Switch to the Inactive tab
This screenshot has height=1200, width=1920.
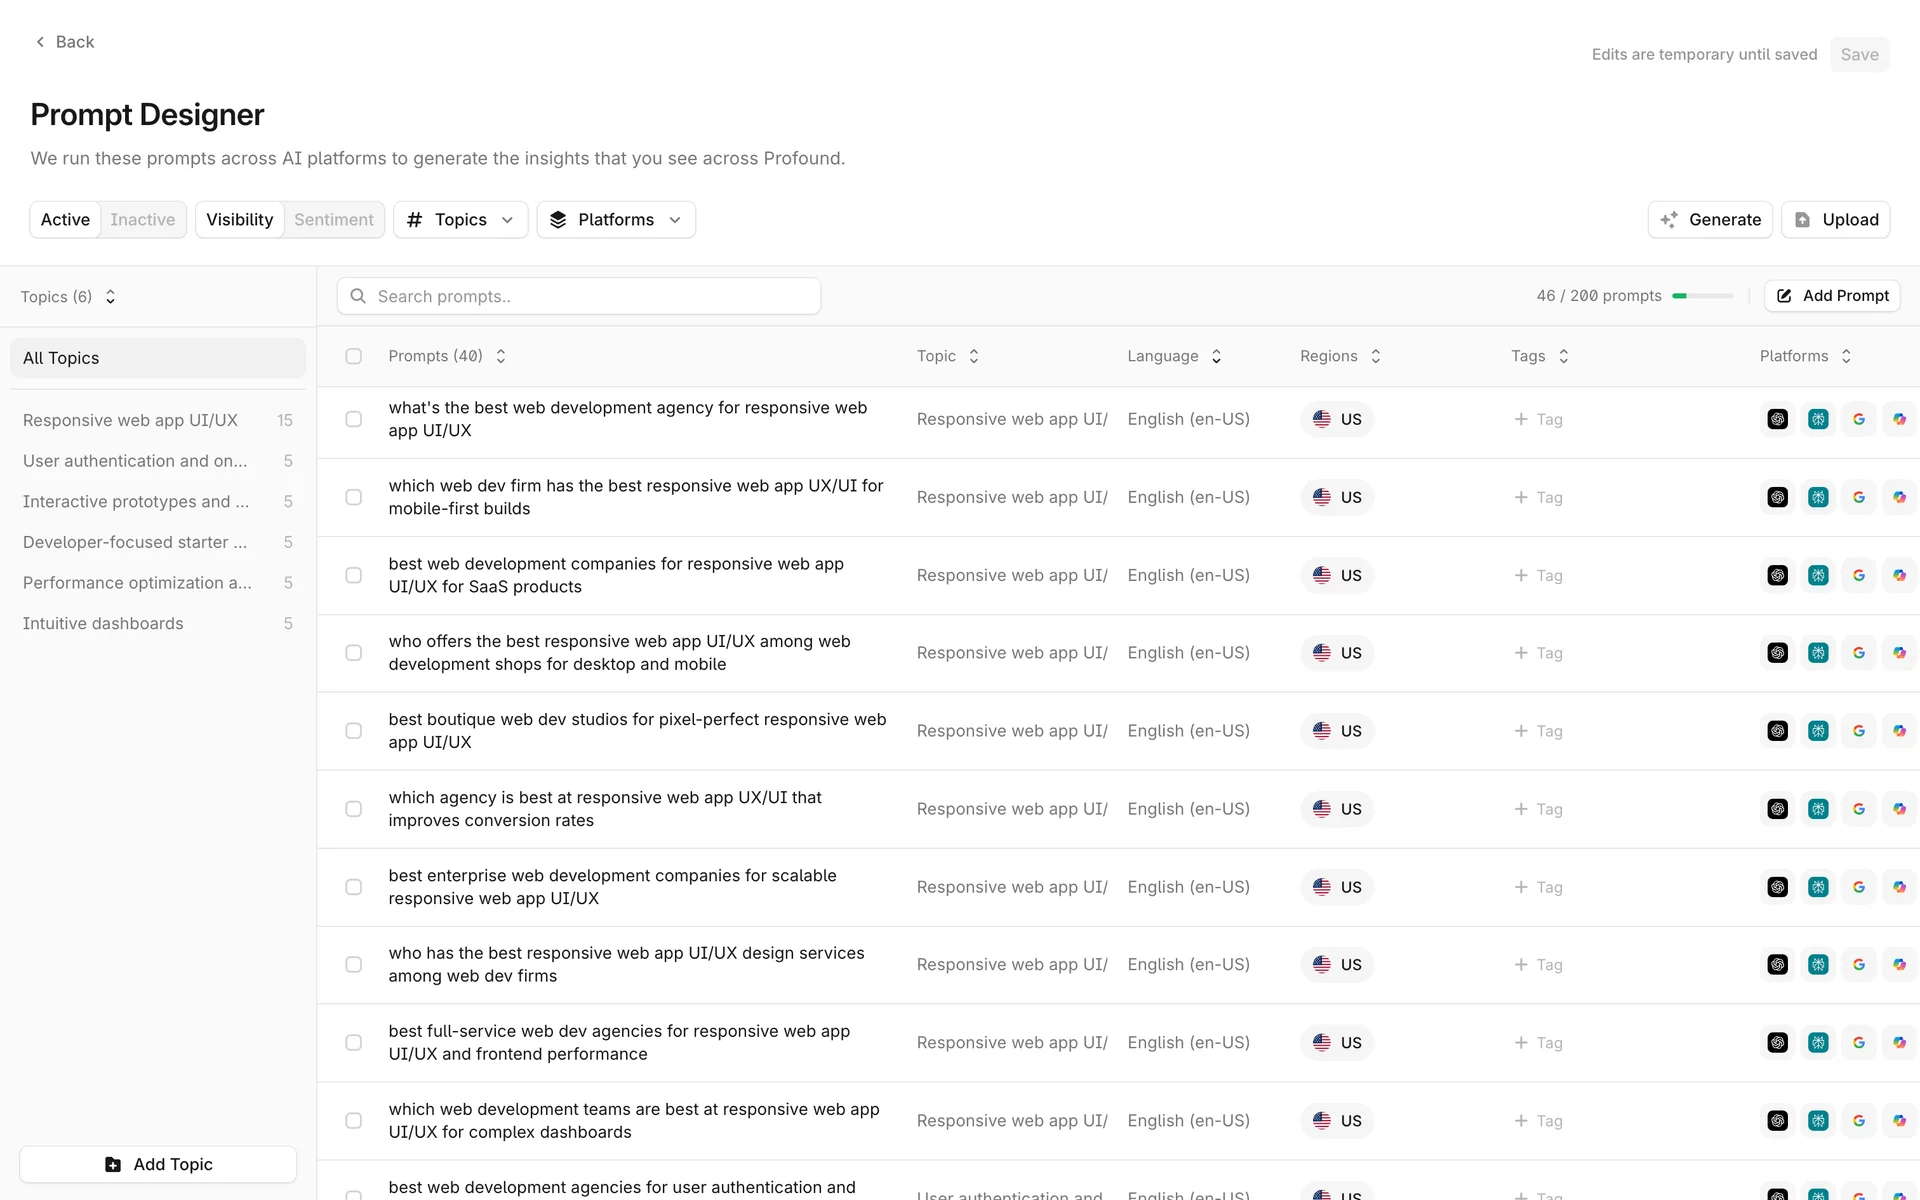click(142, 220)
